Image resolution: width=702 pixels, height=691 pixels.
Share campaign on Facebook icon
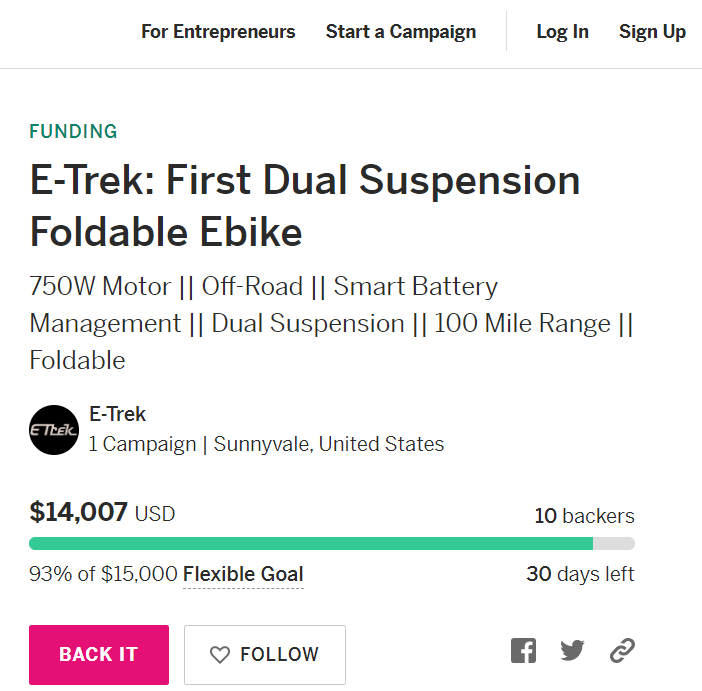click(523, 651)
